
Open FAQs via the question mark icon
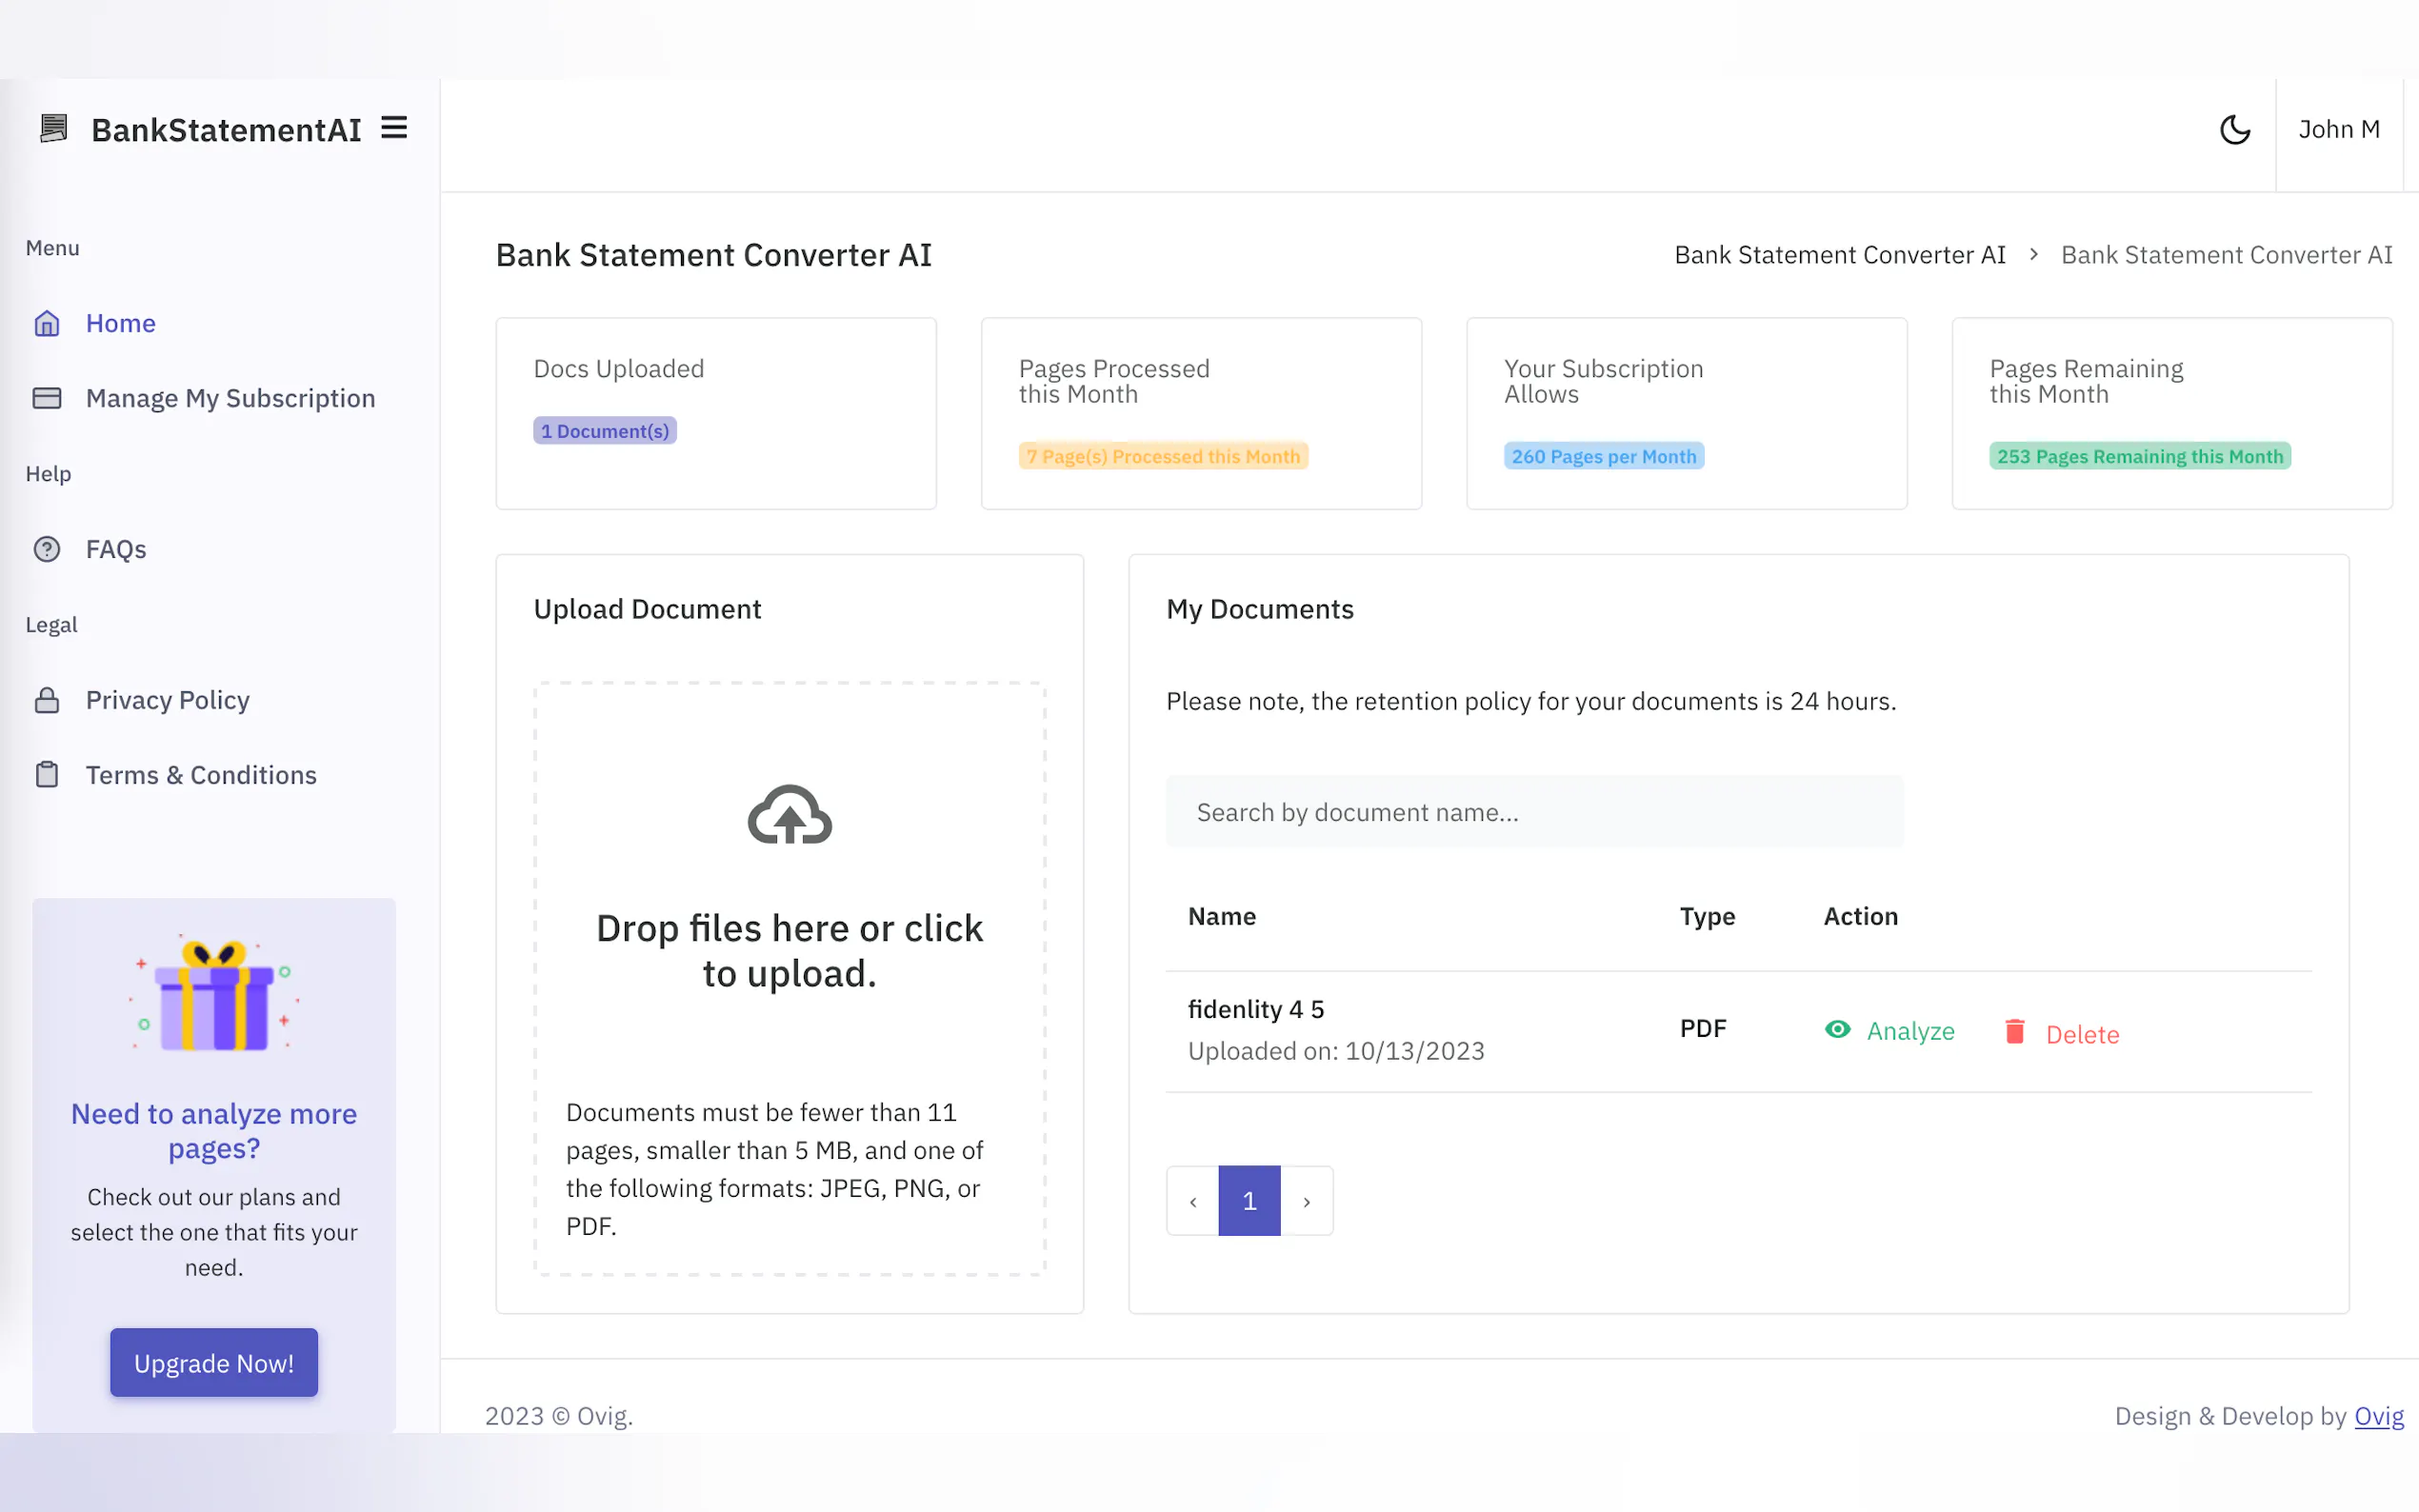tap(47, 548)
